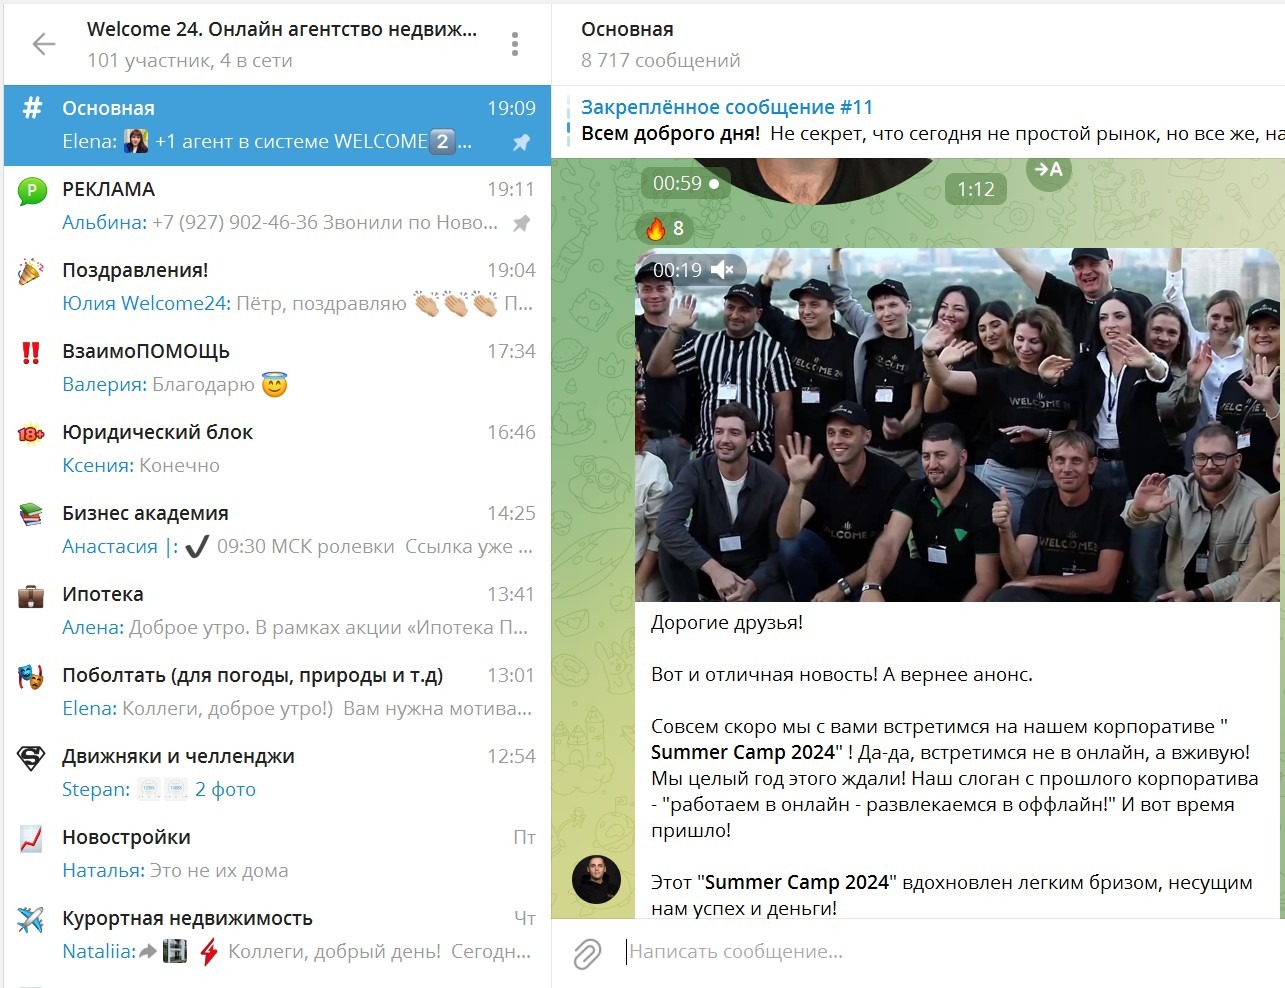The image size is (1285, 988).
Task: Click the group title Welcome 24 header
Action: pos(282,30)
